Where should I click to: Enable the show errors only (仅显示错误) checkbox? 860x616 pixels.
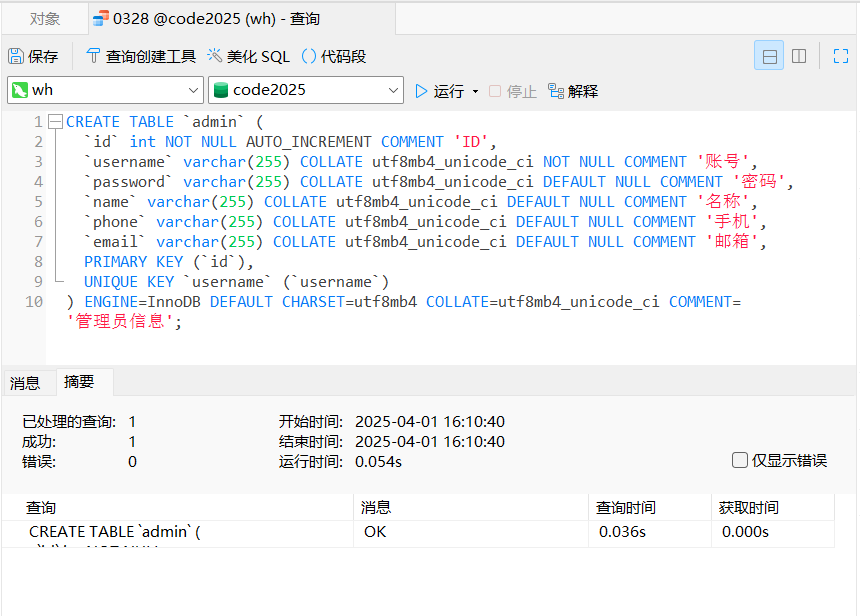[x=739, y=460]
